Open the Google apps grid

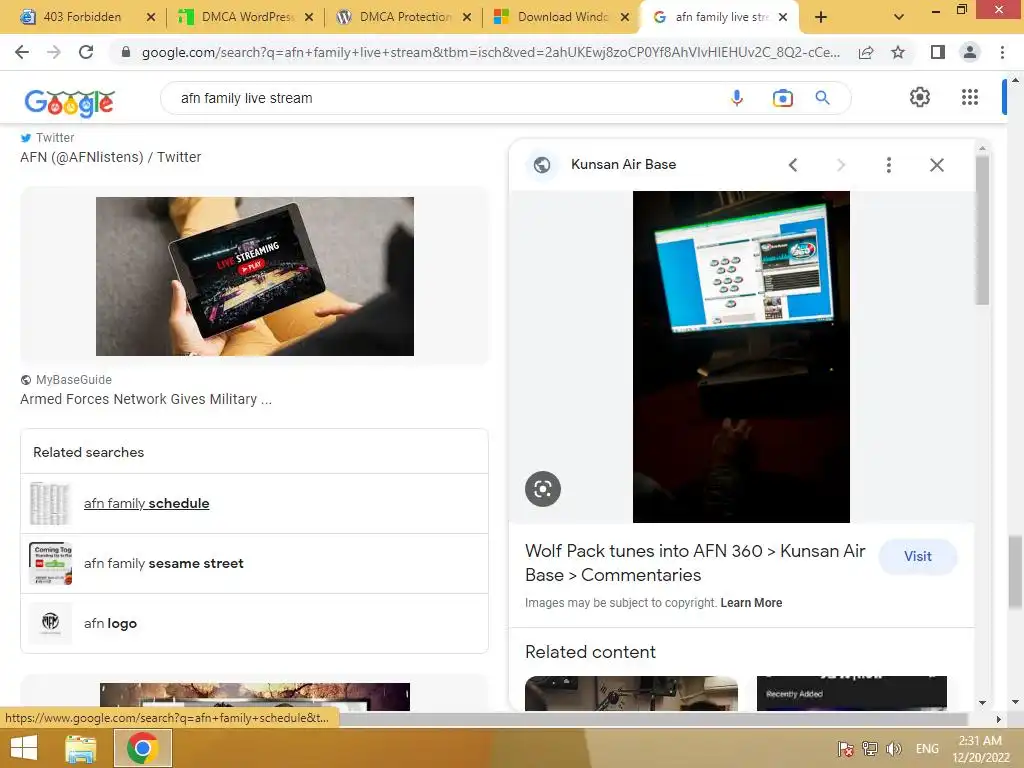(970, 97)
